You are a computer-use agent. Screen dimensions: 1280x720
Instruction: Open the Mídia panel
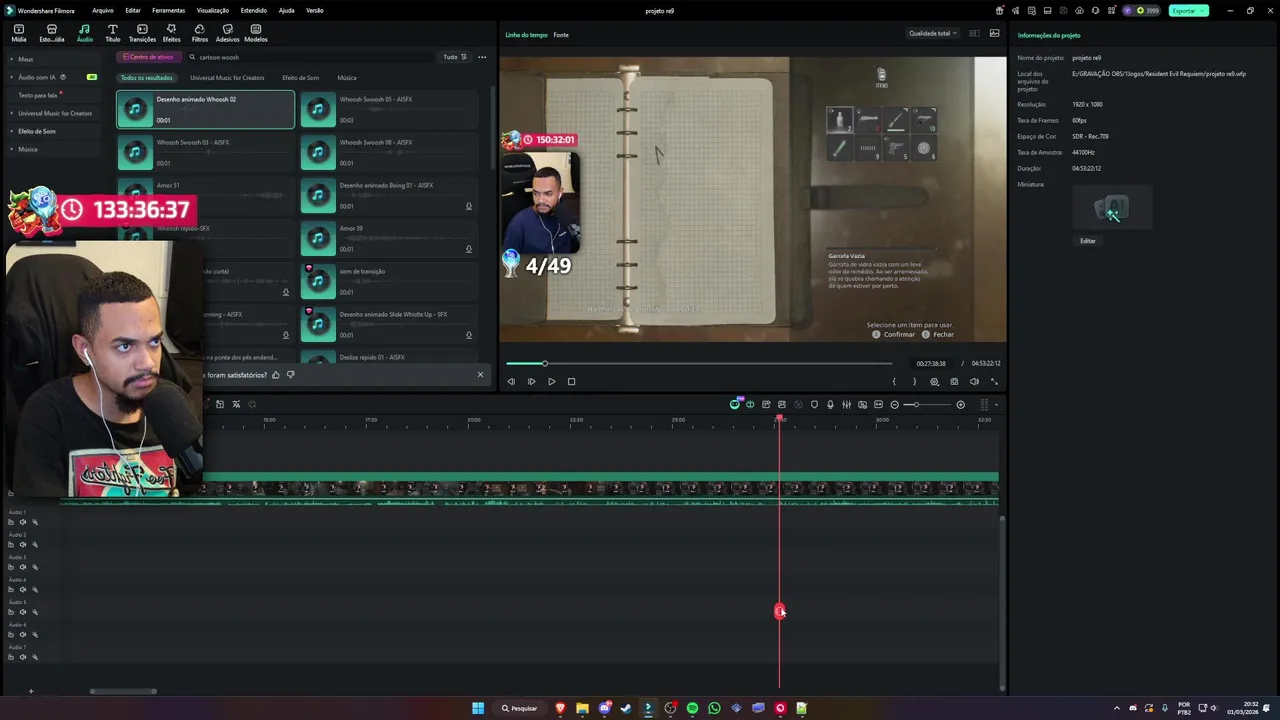tap(18, 33)
